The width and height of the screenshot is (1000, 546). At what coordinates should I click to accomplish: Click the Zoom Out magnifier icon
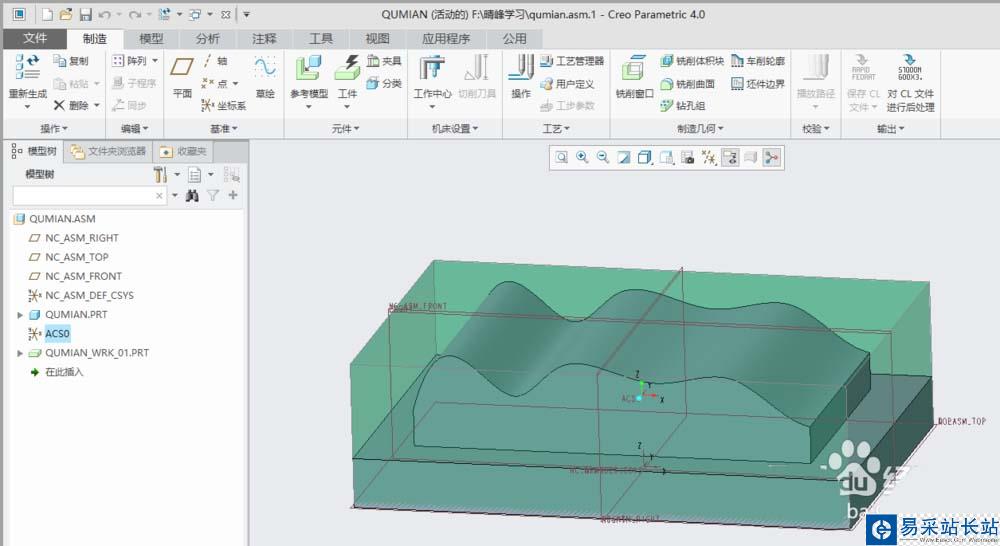[x=603, y=157]
